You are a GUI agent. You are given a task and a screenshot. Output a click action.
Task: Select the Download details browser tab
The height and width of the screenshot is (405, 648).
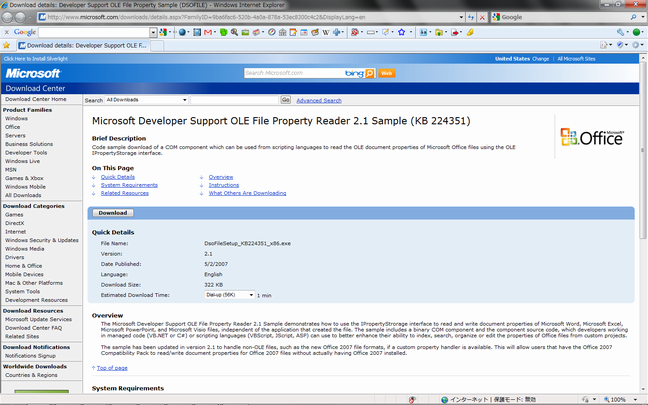pos(83,45)
